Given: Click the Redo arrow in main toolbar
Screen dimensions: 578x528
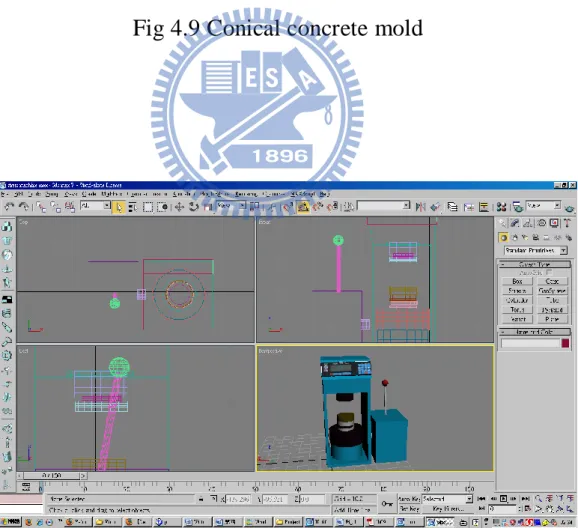Looking at the screenshot, I should point(24,207).
